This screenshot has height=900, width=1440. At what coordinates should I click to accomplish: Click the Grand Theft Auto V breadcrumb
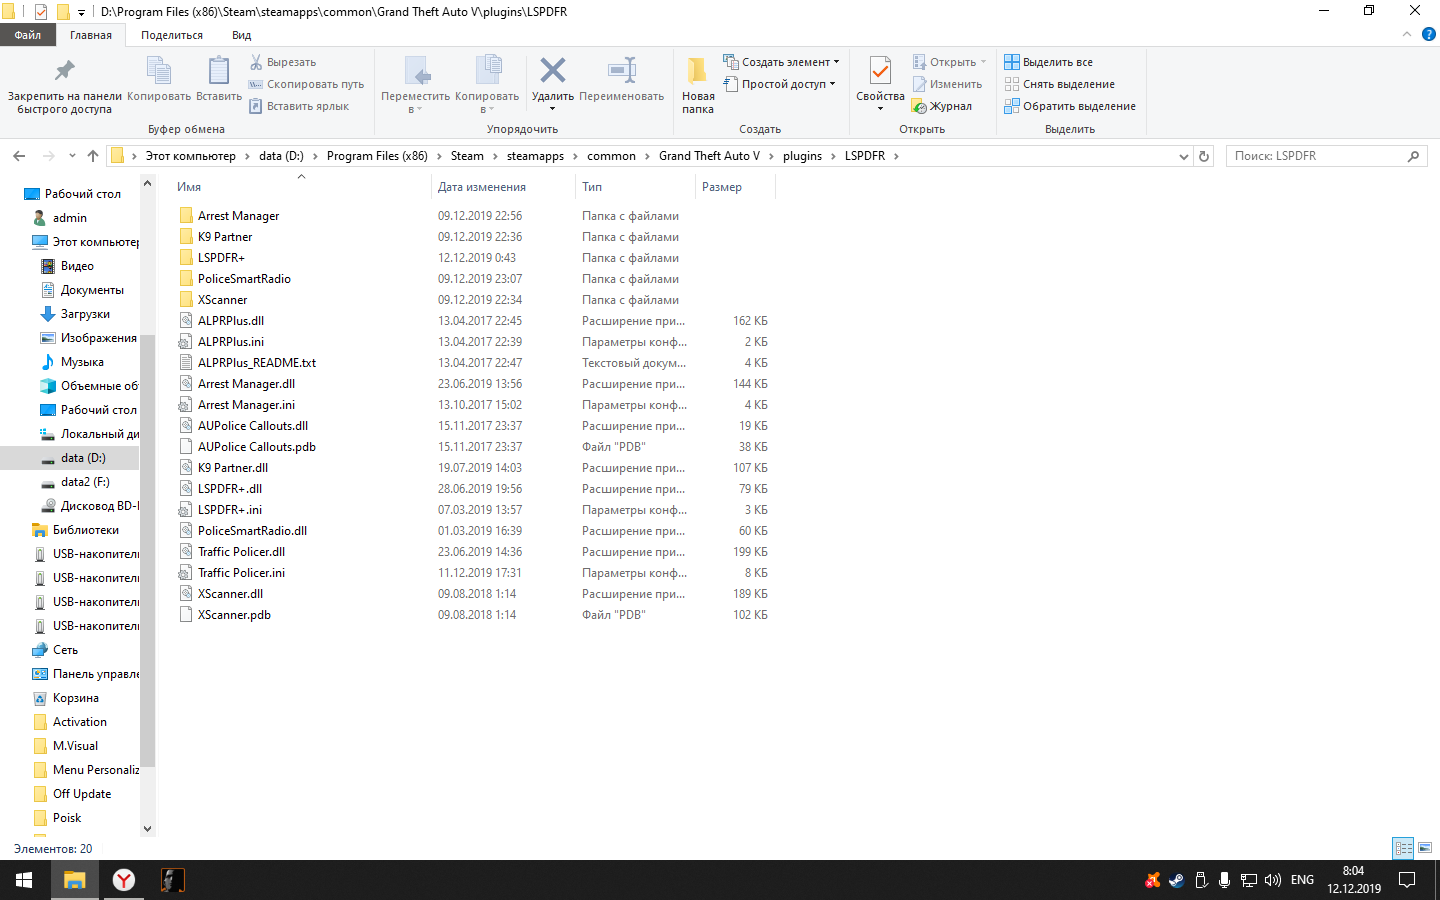(x=709, y=156)
